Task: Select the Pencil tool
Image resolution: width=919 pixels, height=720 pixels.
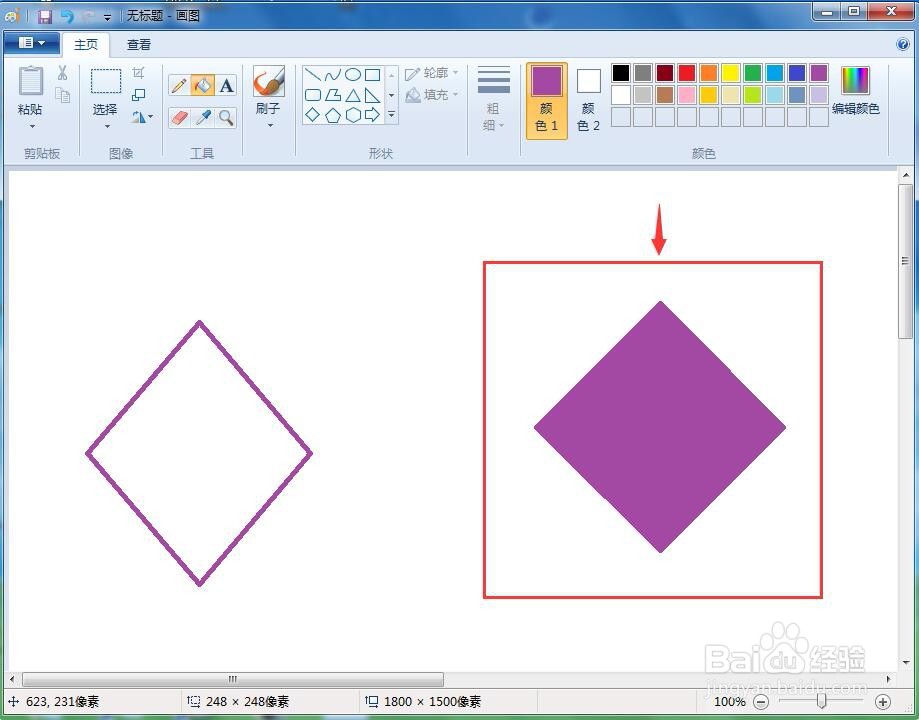Action: pyautogui.click(x=179, y=86)
